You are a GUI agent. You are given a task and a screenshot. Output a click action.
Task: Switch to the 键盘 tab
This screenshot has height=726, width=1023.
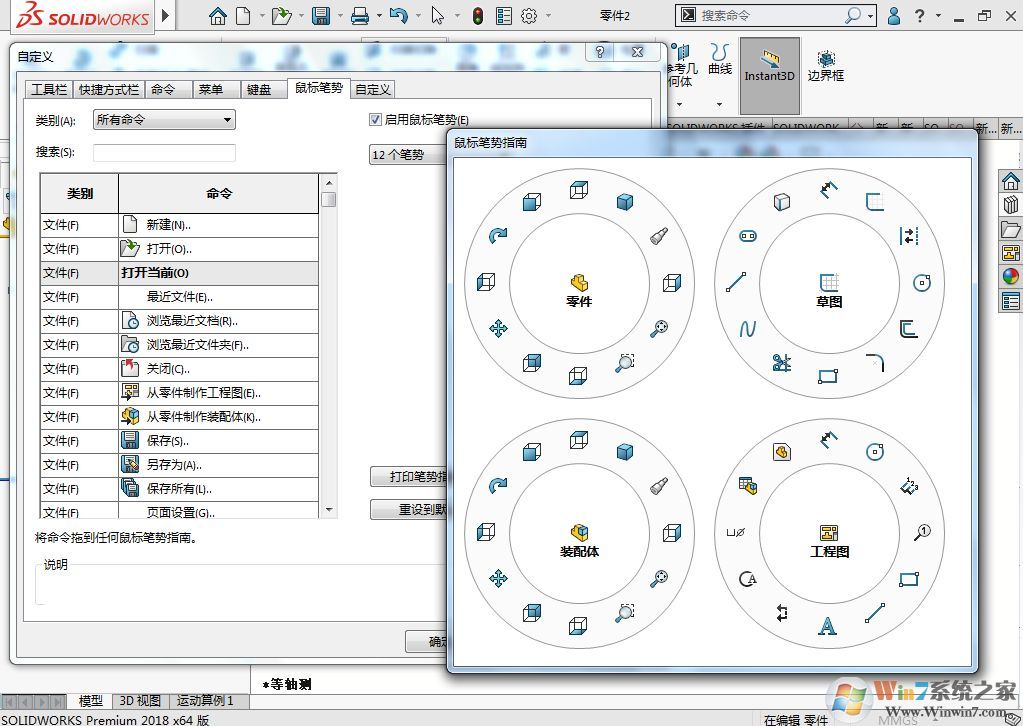[x=261, y=89]
